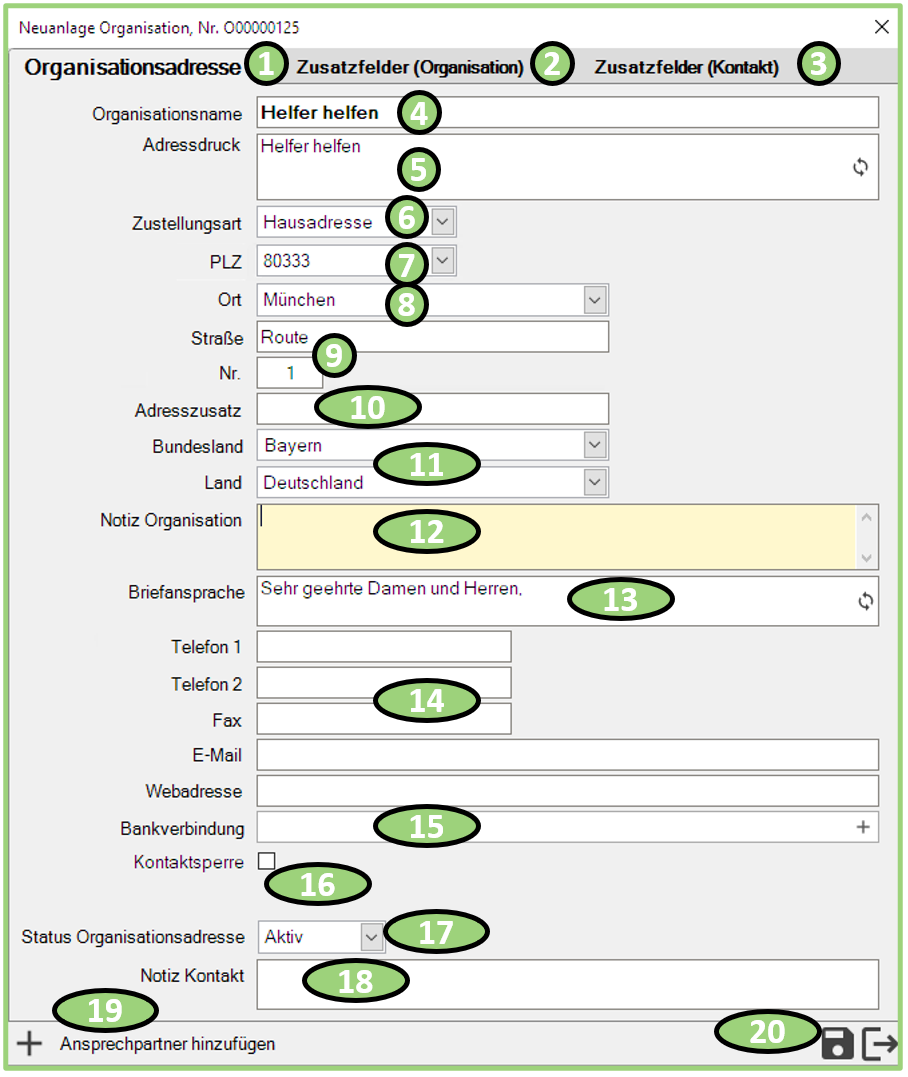Refresh the Adressdruck field with reload icon
Screen dimensions: 908x1077
[x=861, y=167]
